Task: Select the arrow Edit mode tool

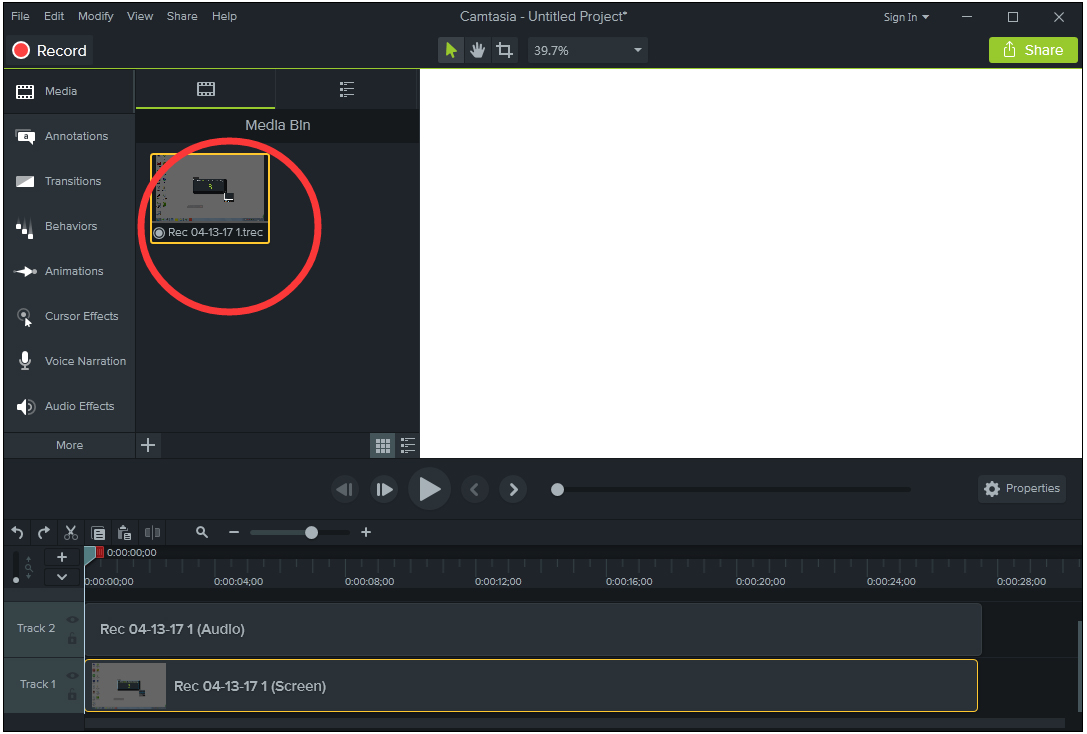Action: coord(451,50)
